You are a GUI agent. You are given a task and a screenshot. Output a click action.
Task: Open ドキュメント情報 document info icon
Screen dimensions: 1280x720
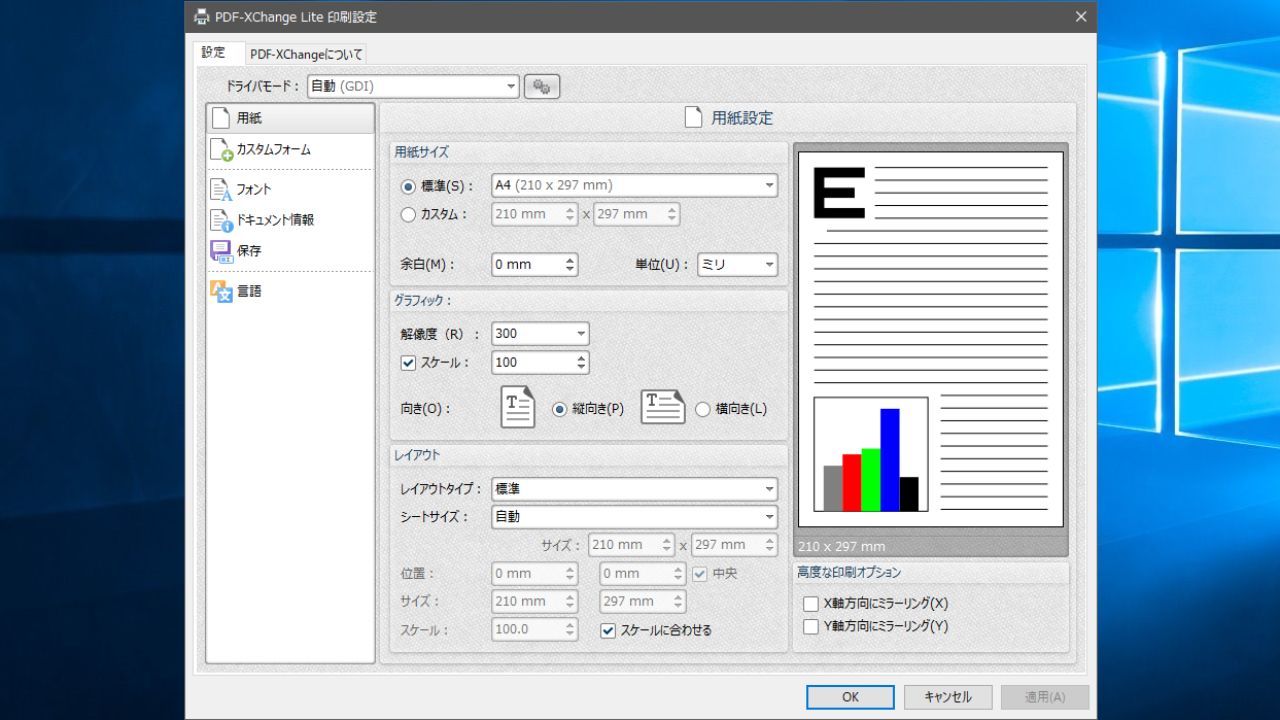tap(221, 220)
